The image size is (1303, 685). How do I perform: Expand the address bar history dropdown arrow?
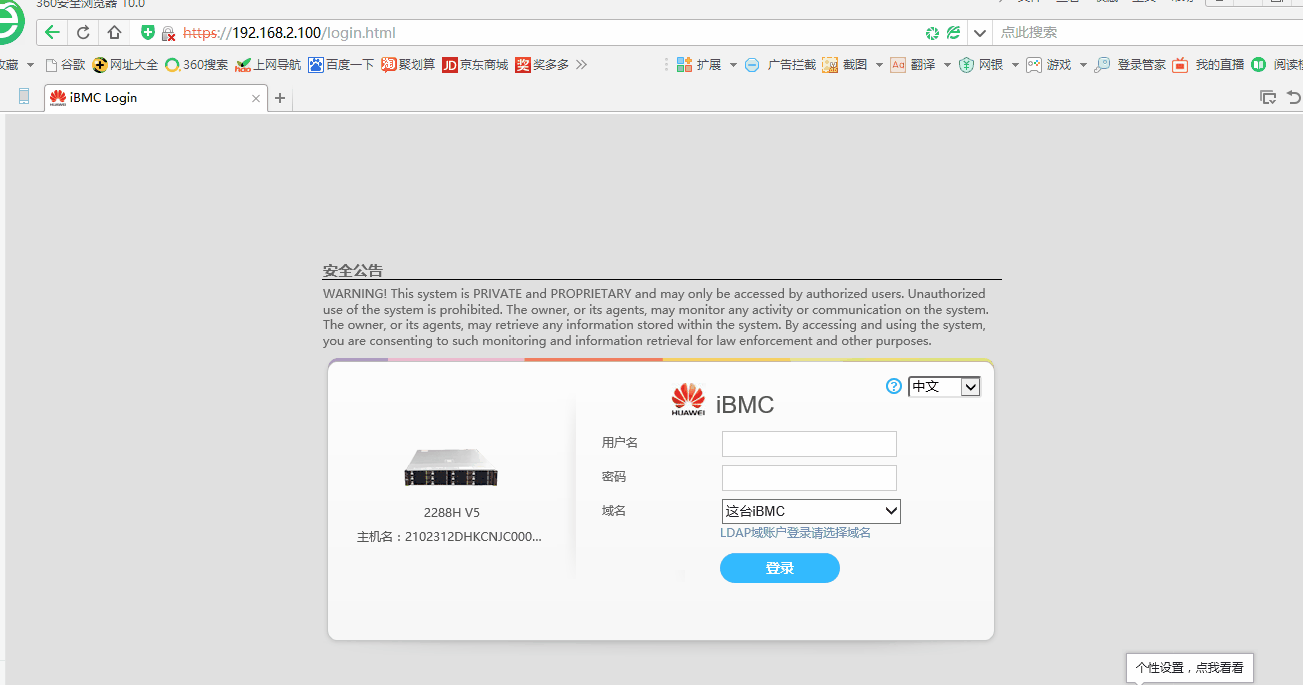click(x=980, y=33)
